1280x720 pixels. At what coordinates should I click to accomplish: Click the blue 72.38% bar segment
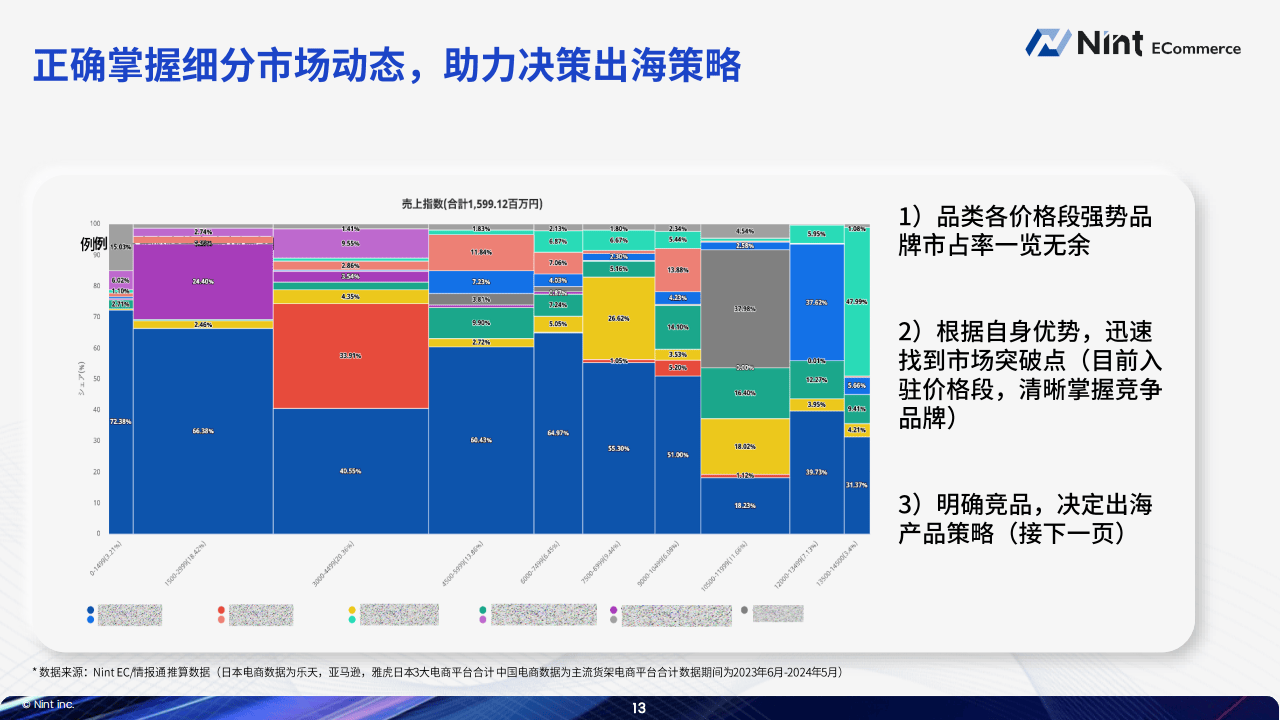click(x=121, y=422)
